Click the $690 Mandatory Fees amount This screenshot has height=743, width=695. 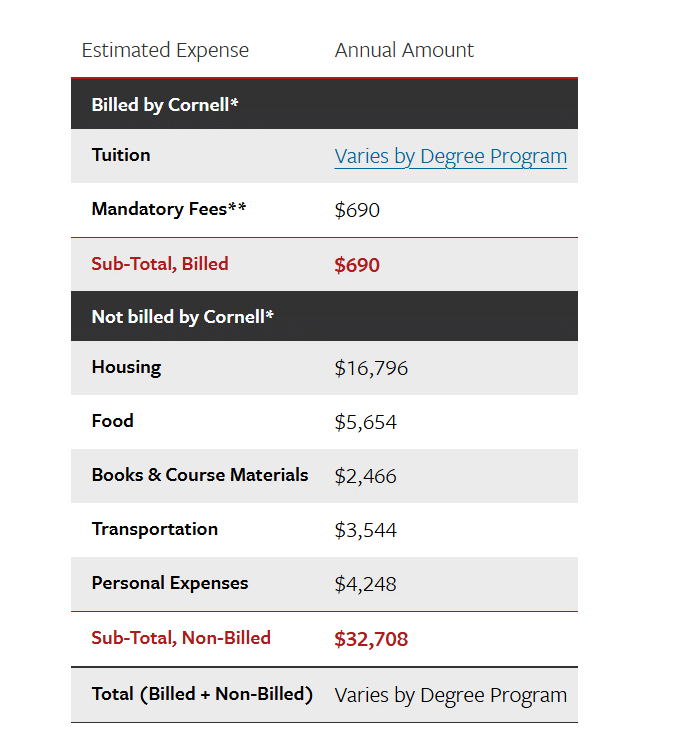[x=357, y=210]
